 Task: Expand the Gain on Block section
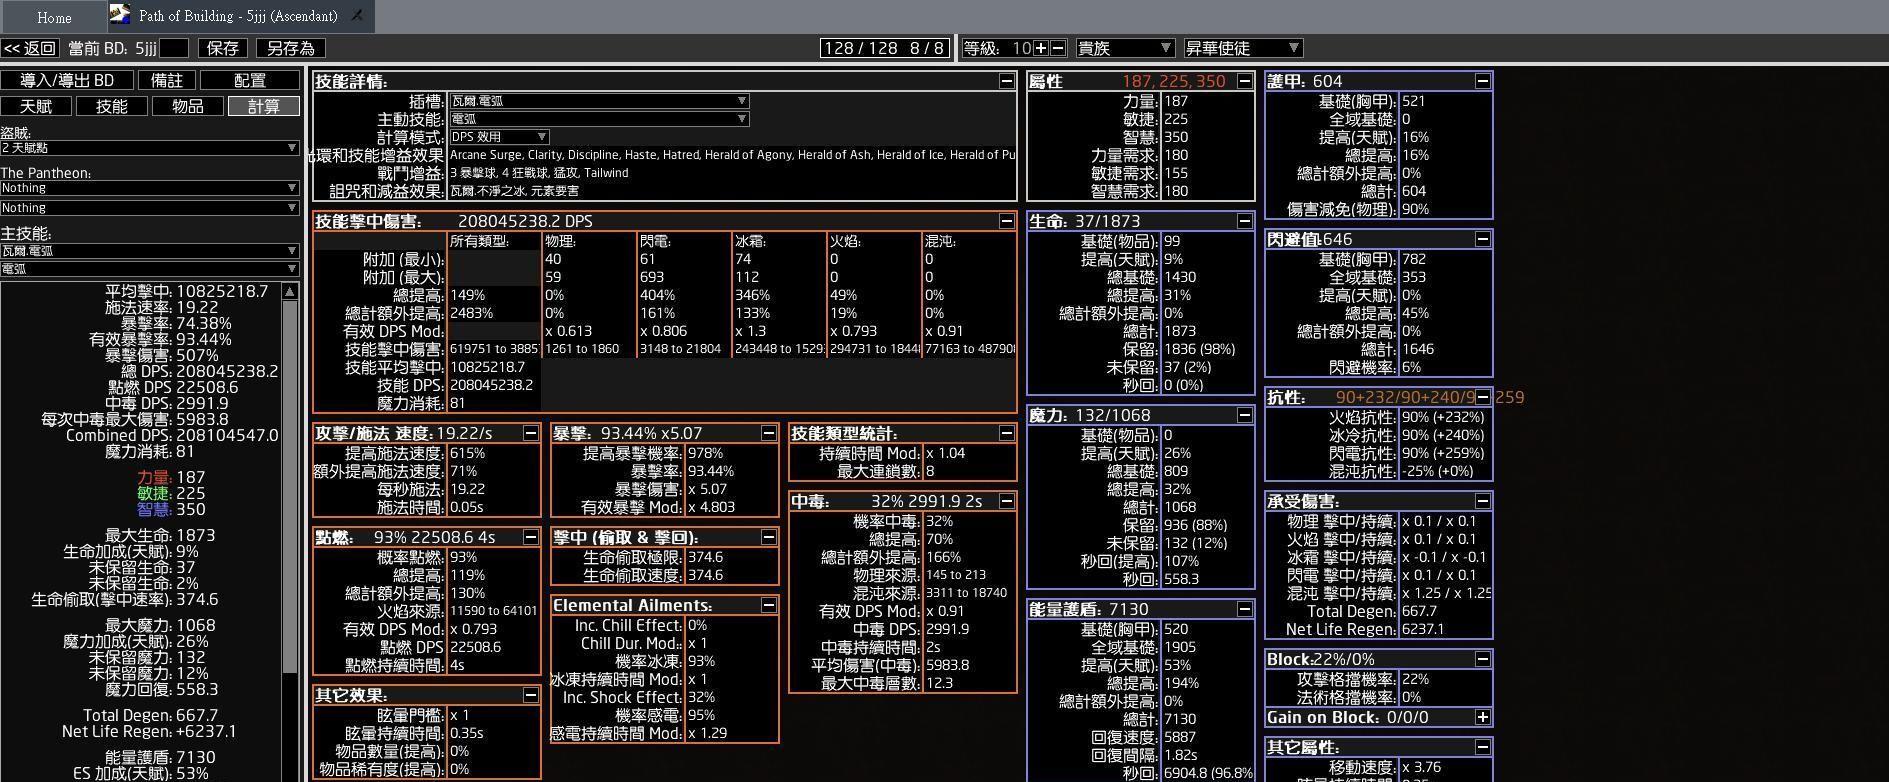[1482, 717]
